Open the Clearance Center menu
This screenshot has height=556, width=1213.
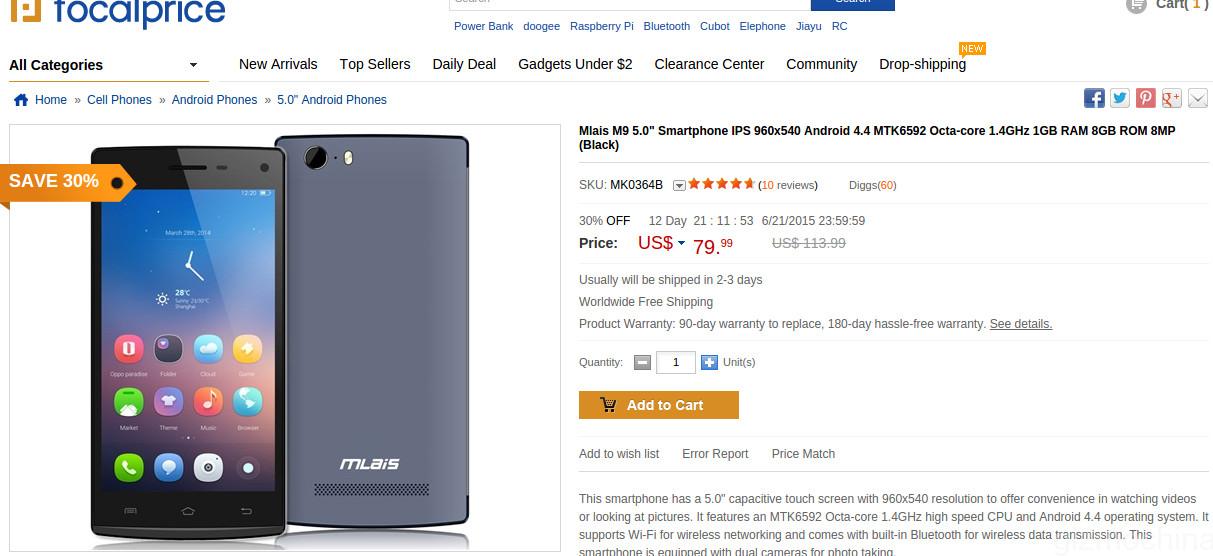click(709, 64)
